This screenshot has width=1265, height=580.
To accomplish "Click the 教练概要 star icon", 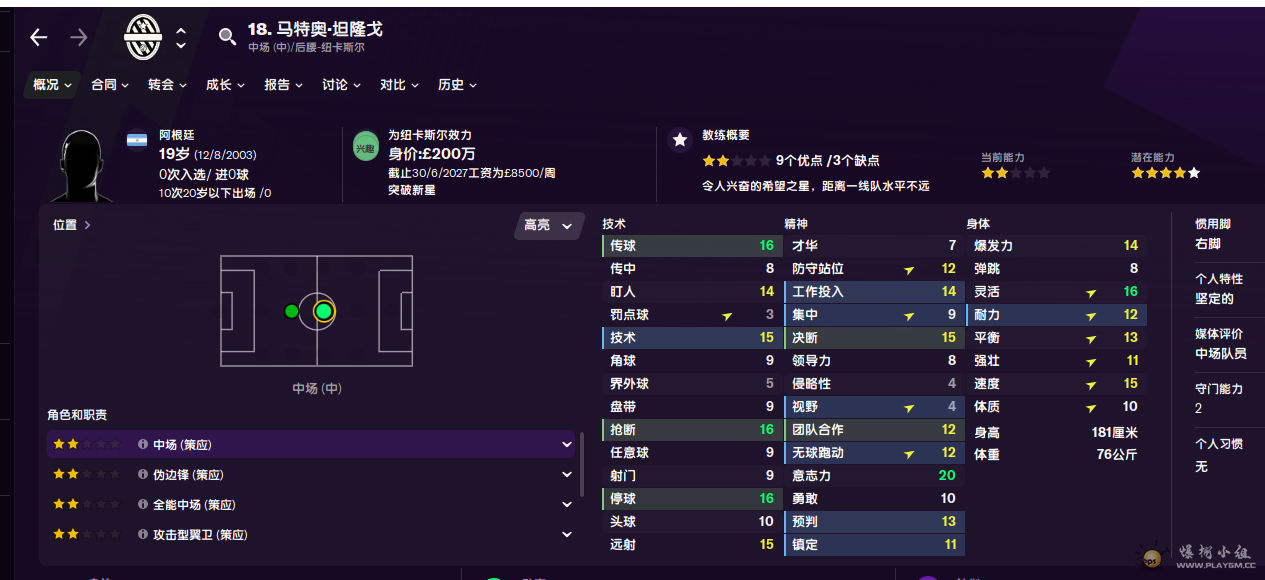I will [680, 140].
